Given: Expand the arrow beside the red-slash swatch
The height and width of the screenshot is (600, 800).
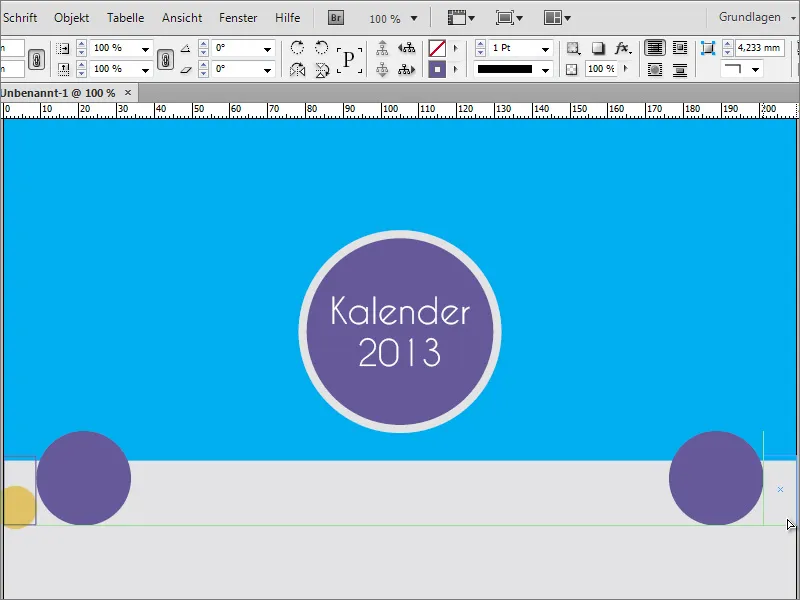Looking at the screenshot, I should (456, 48).
